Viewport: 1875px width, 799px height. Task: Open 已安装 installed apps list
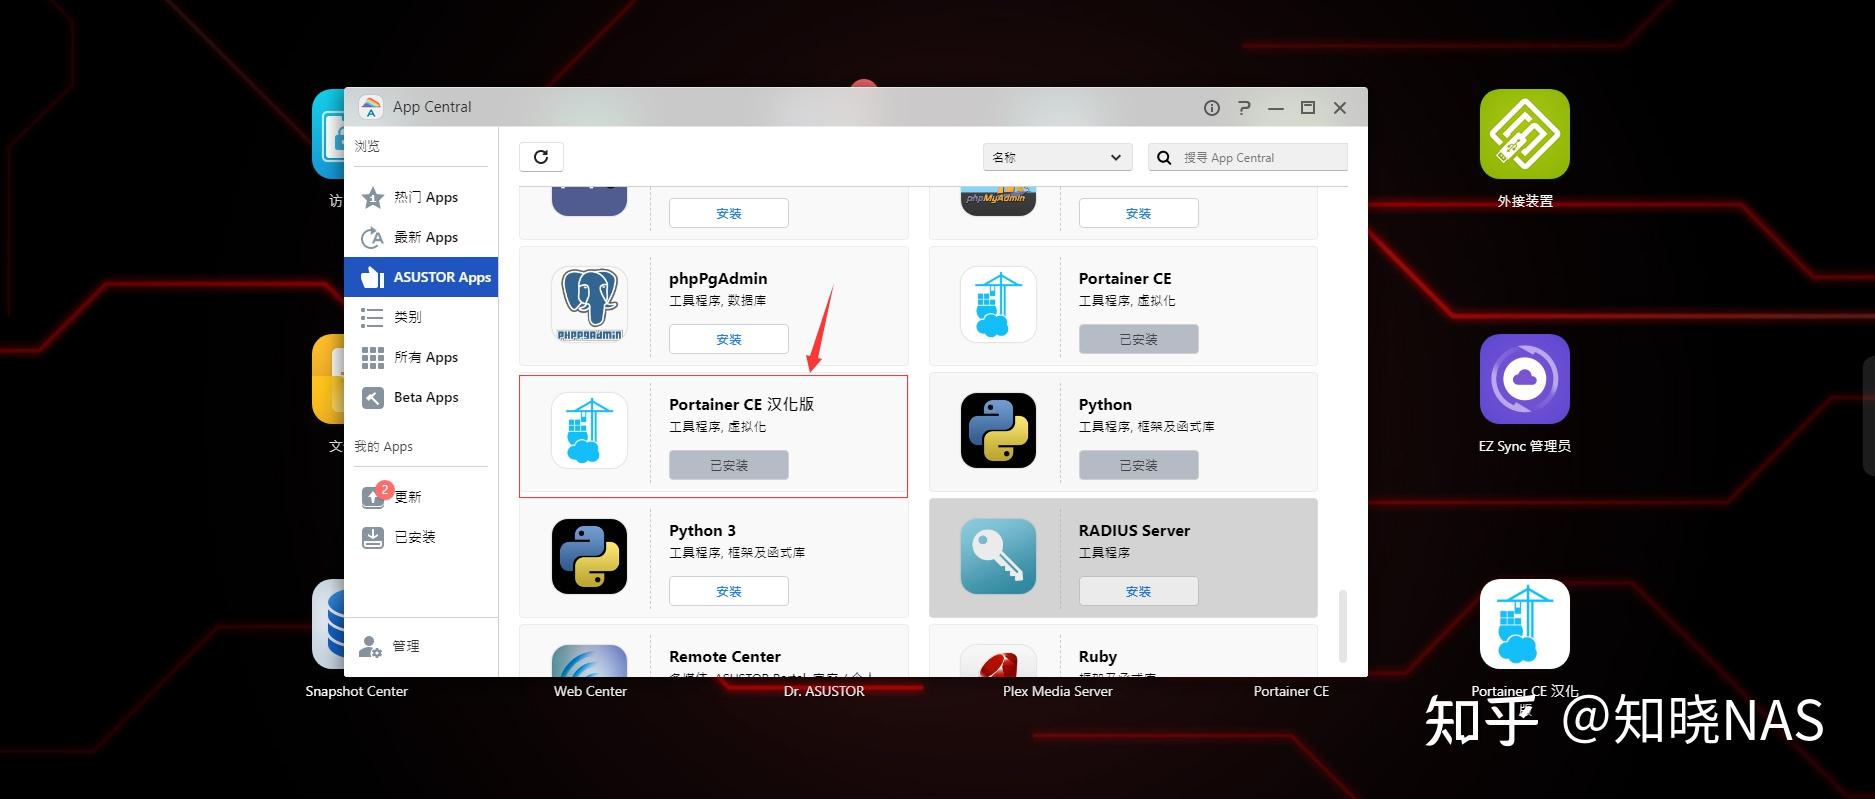coord(421,537)
